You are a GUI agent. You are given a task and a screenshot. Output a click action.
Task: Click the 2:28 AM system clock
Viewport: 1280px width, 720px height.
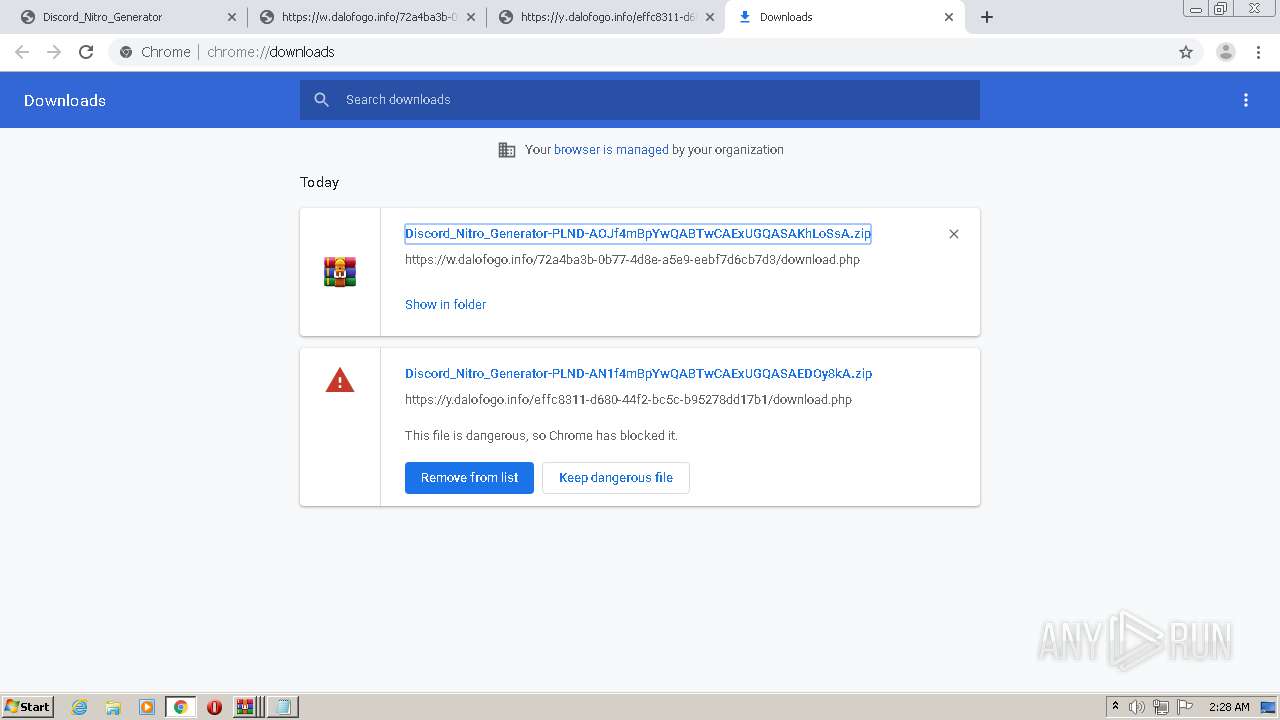[1229, 707]
